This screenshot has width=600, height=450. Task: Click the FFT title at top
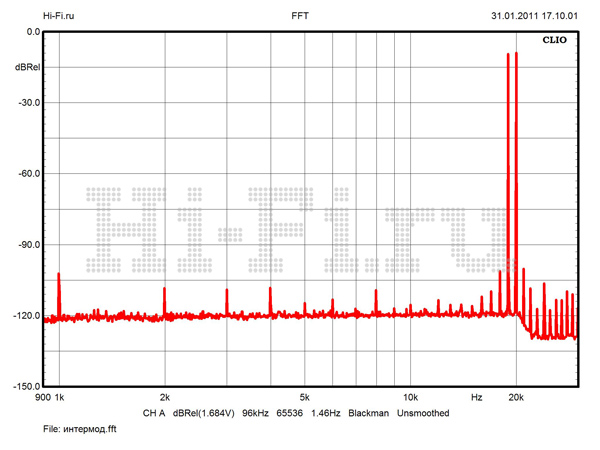click(x=300, y=16)
